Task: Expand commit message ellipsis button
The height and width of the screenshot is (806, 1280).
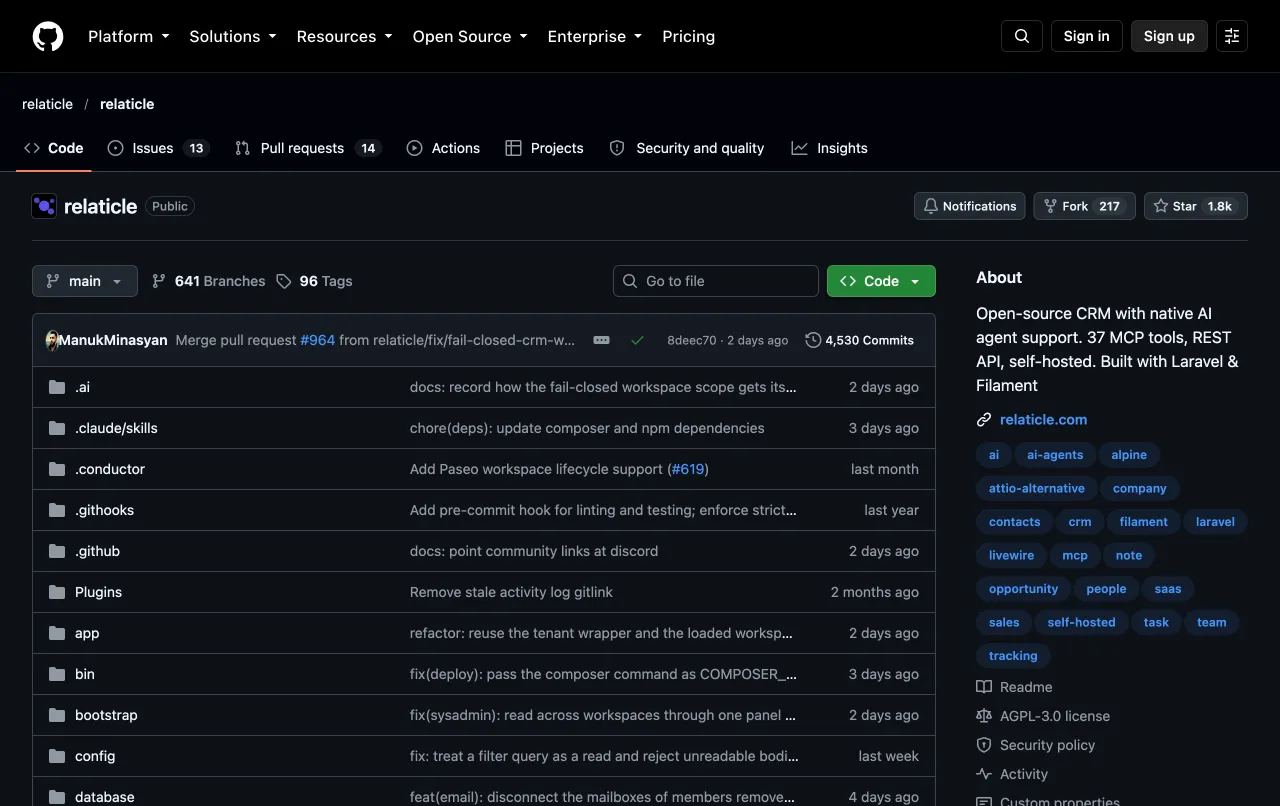Action: coord(601,340)
